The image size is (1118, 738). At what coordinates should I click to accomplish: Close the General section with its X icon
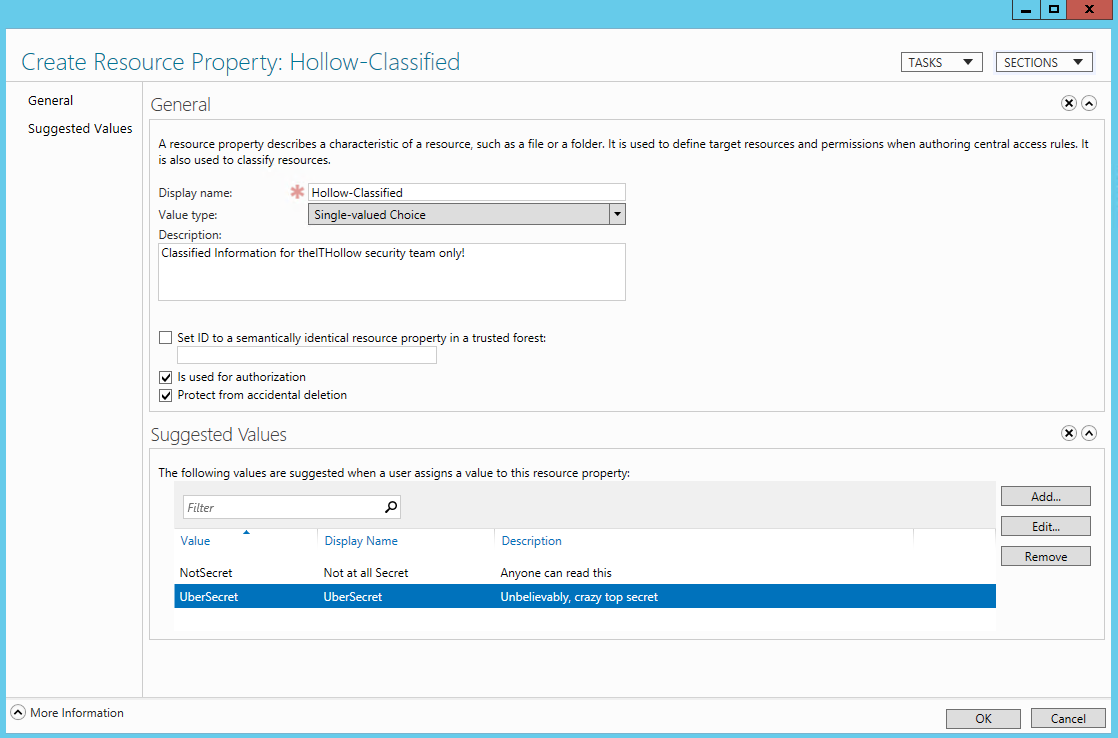[x=1069, y=103]
